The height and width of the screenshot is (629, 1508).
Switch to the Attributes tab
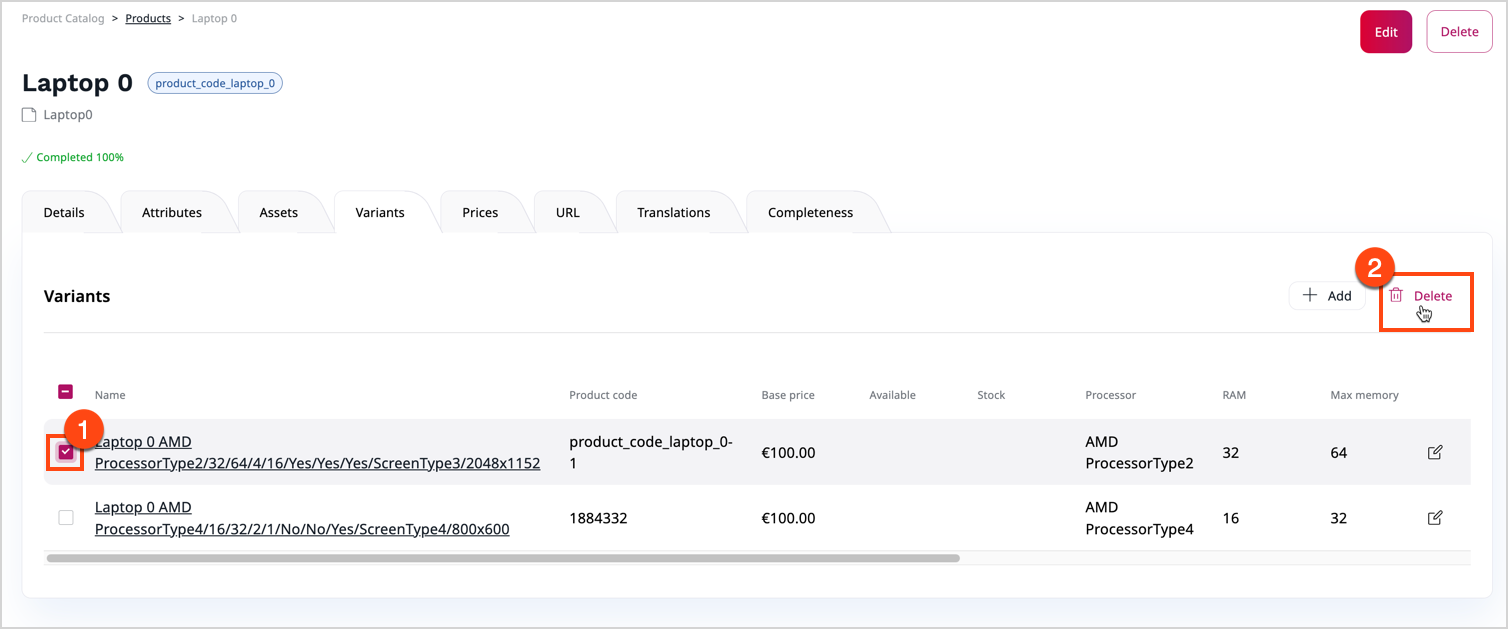coord(172,212)
